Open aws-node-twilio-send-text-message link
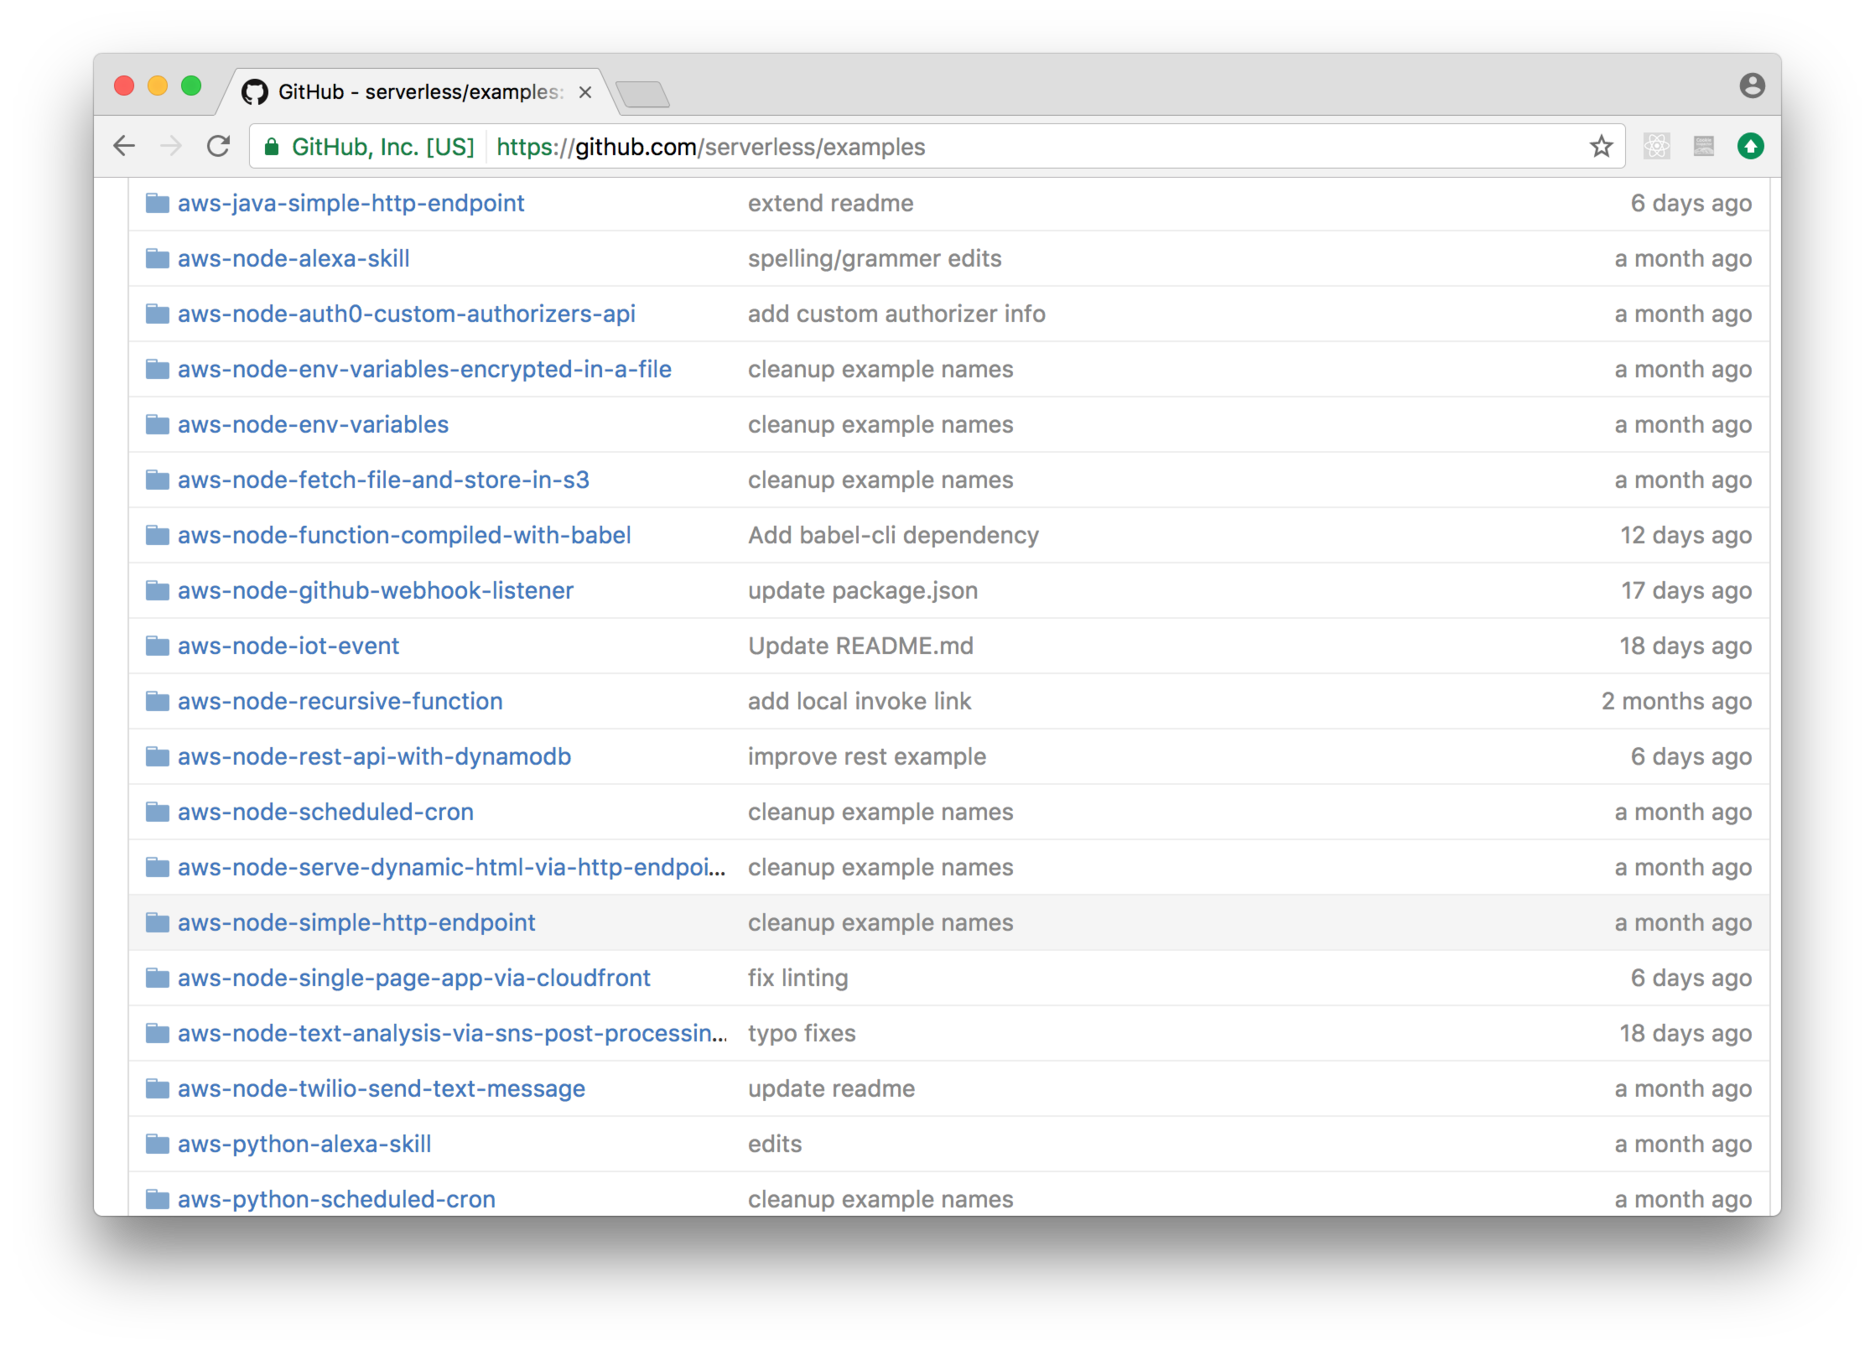Image resolution: width=1875 pixels, height=1350 pixels. pyautogui.click(x=382, y=1088)
